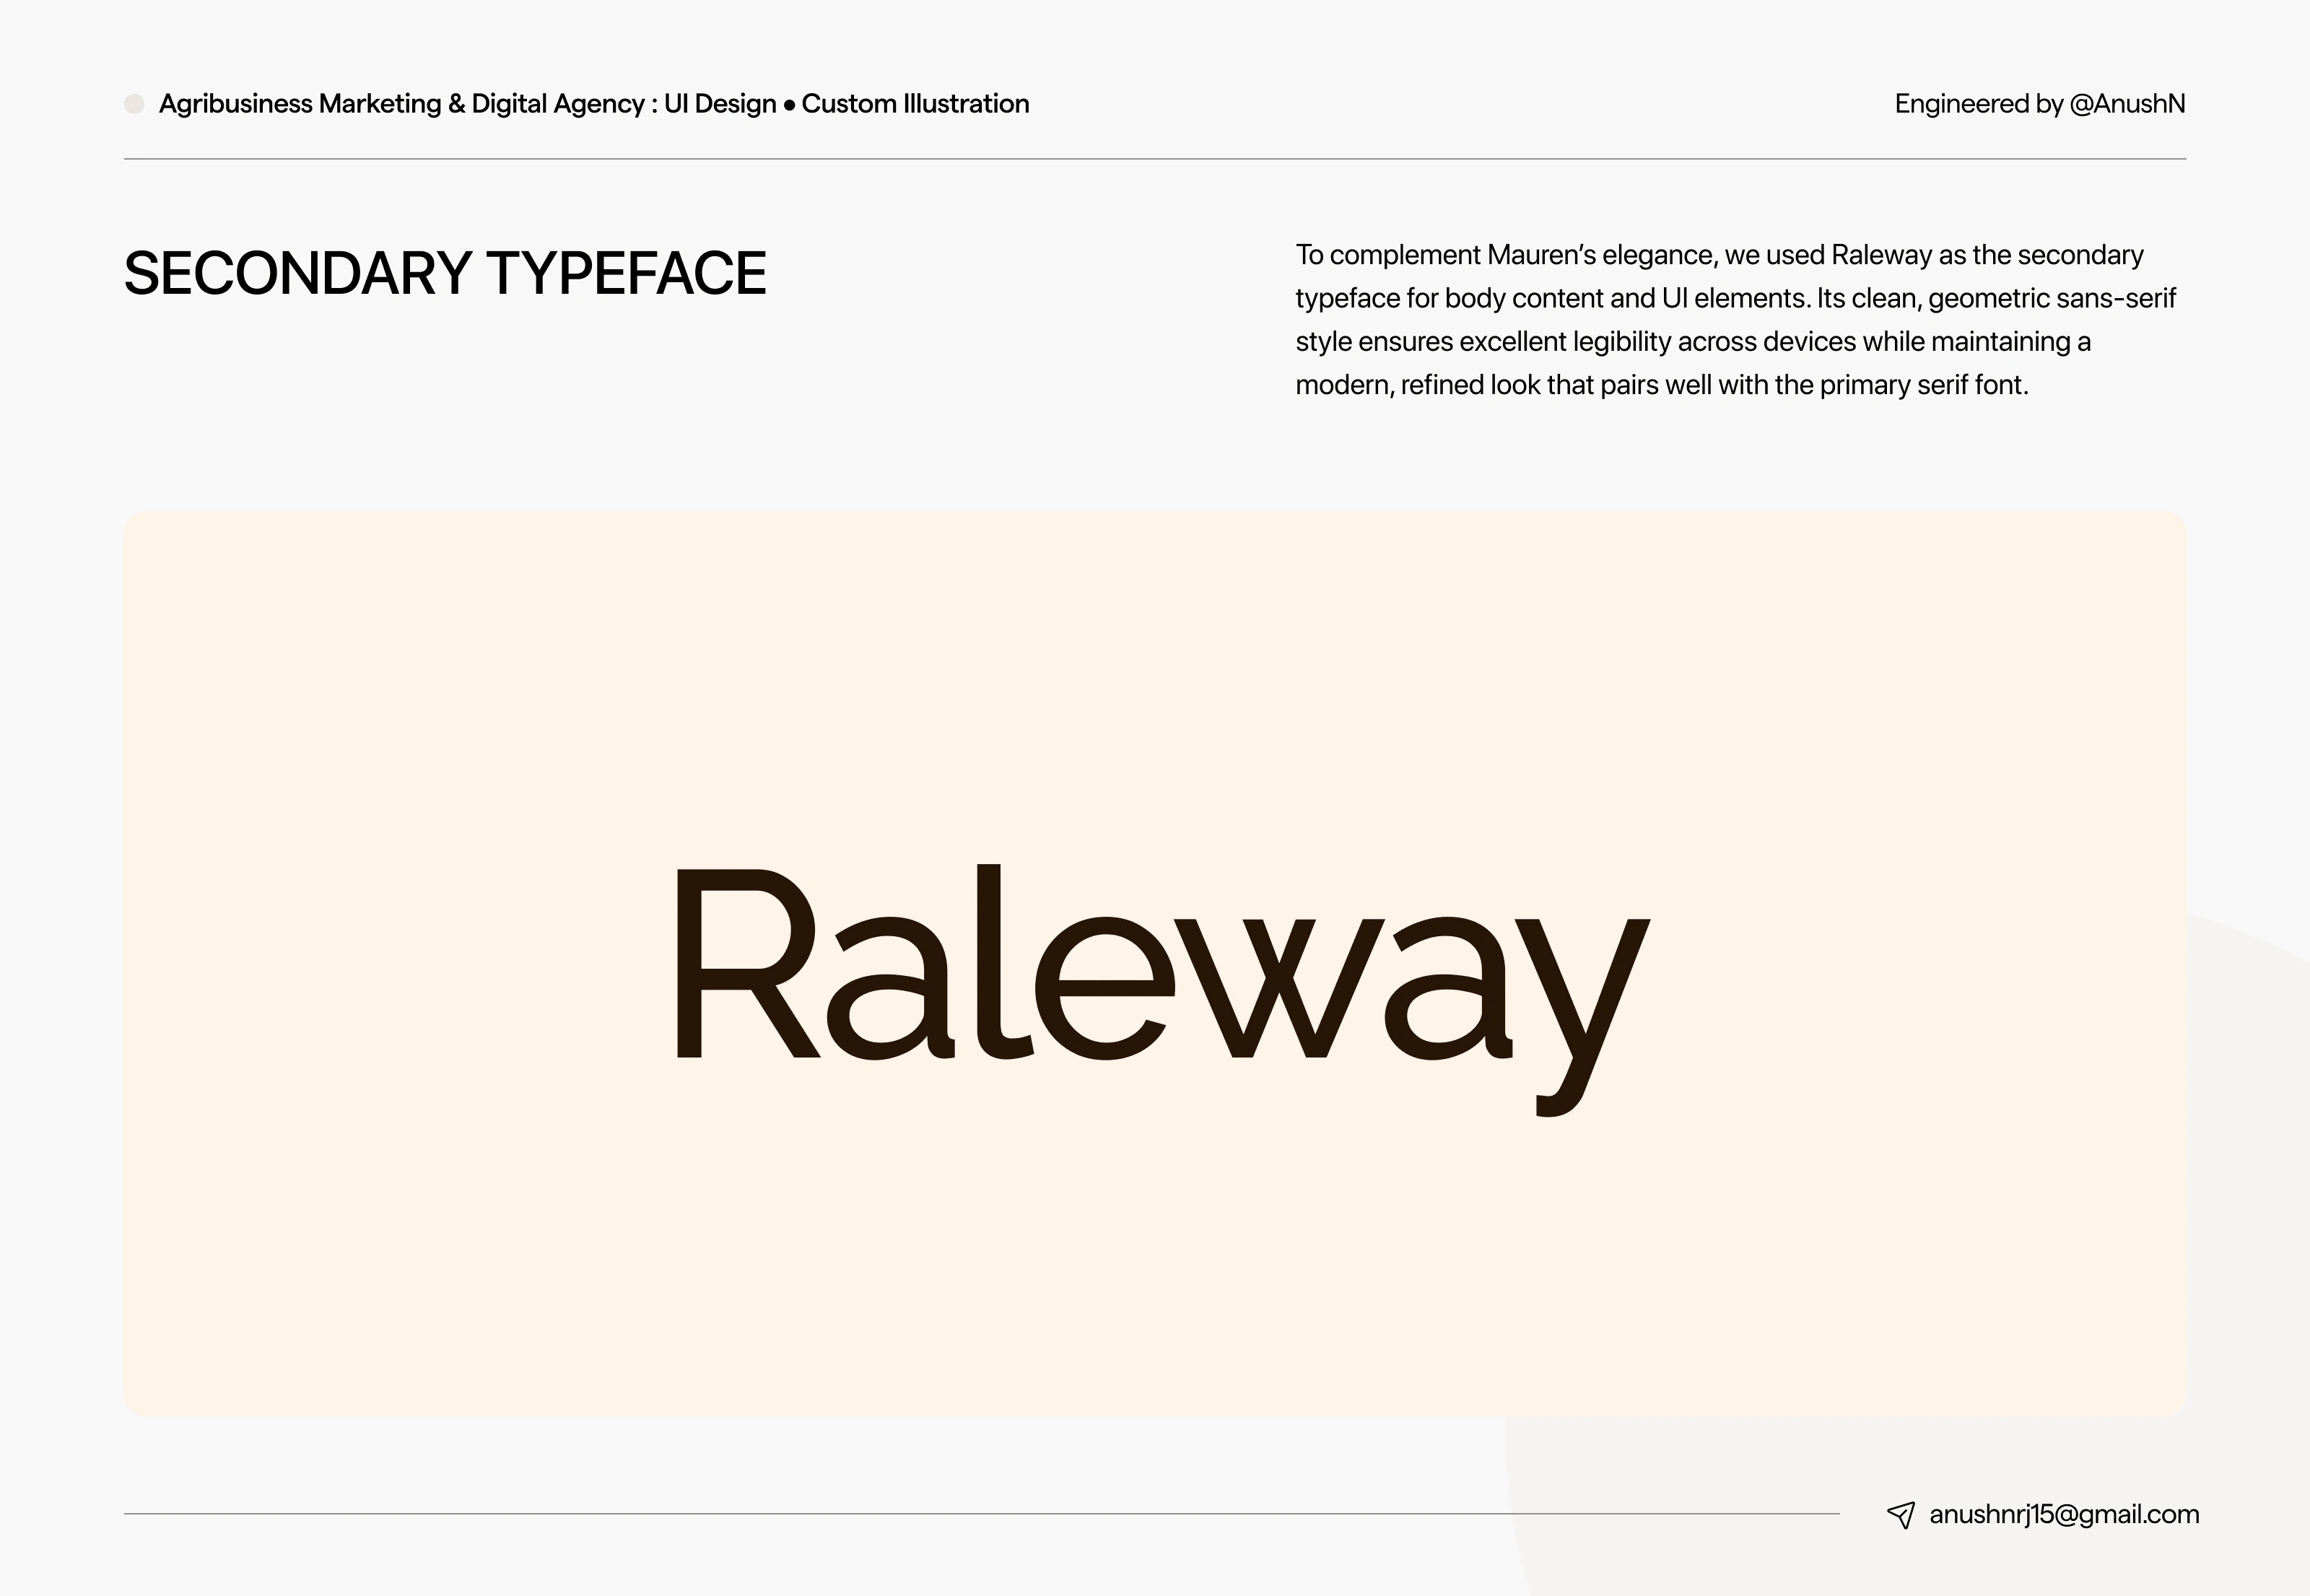Click the 'Custom Illustration' header text
The image size is (2310, 1596).
(915, 104)
